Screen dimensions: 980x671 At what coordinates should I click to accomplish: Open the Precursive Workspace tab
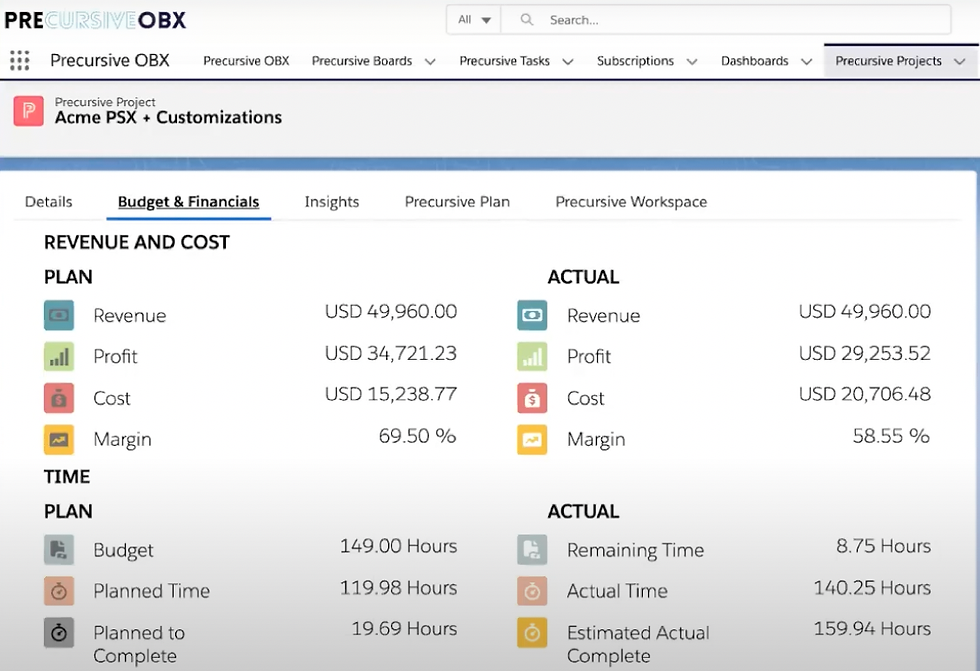point(631,202)
